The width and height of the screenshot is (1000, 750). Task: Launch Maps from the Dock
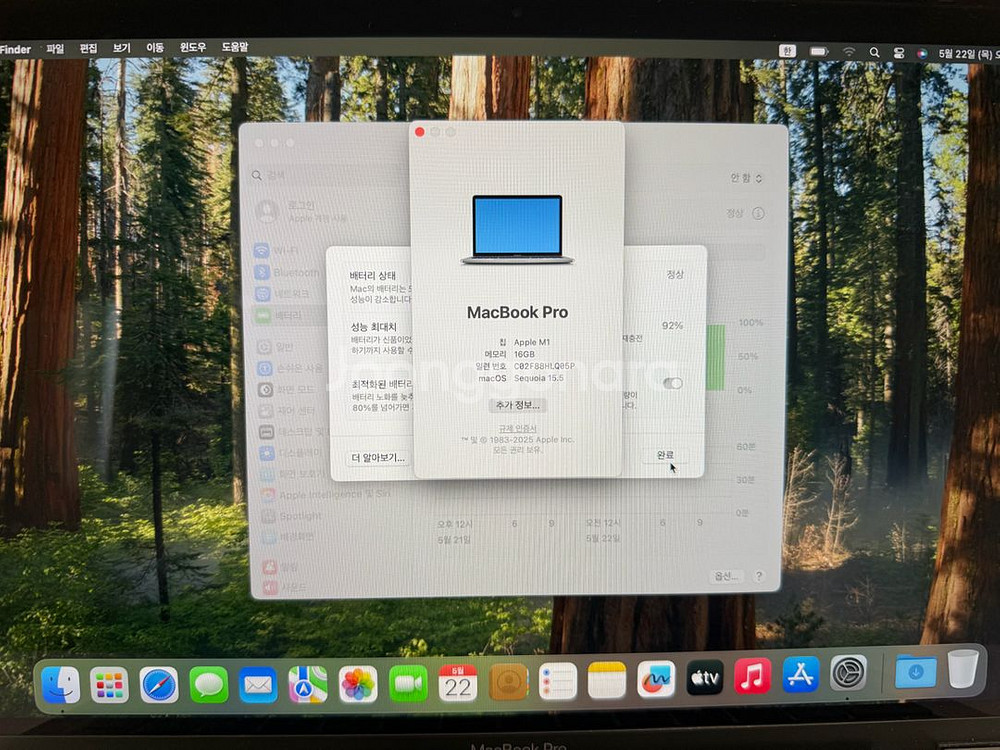(x=308, y=684)
